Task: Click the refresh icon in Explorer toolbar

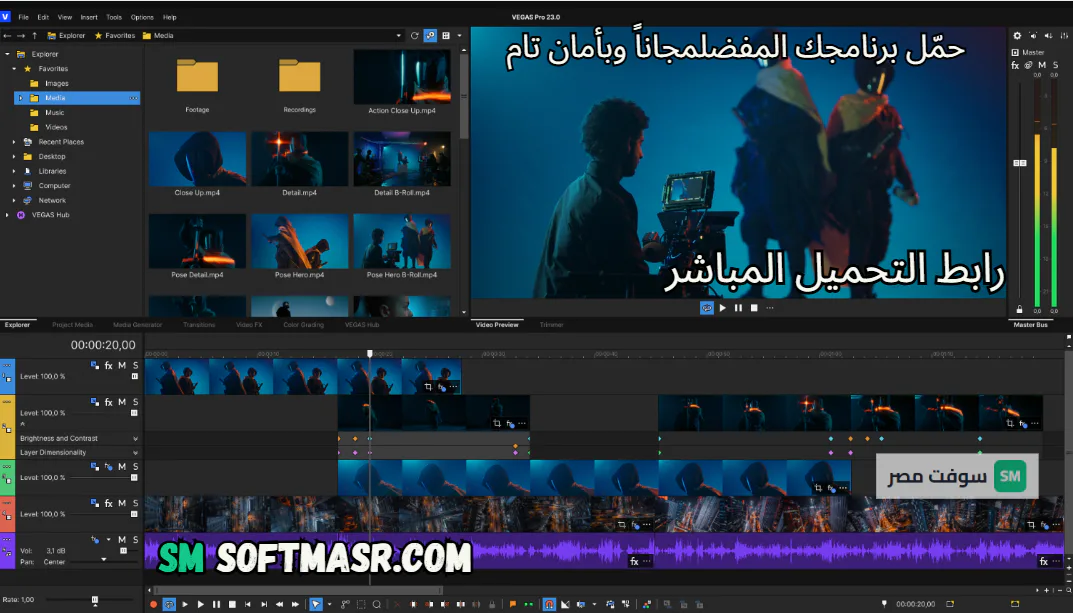Action: 414,36
